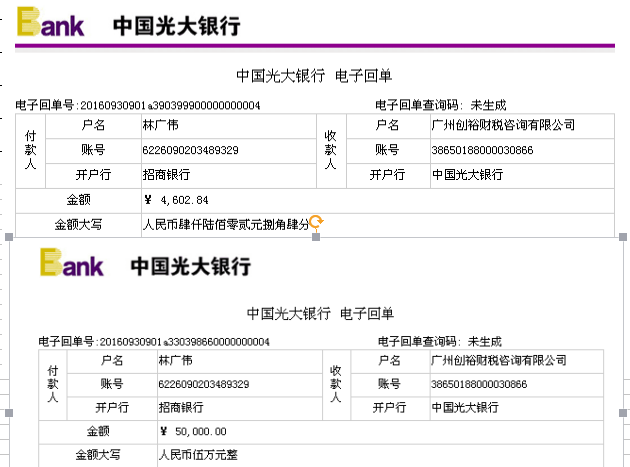
Task: Click the amount ¥ 4,602.84
Action: (x=176, y=200)
